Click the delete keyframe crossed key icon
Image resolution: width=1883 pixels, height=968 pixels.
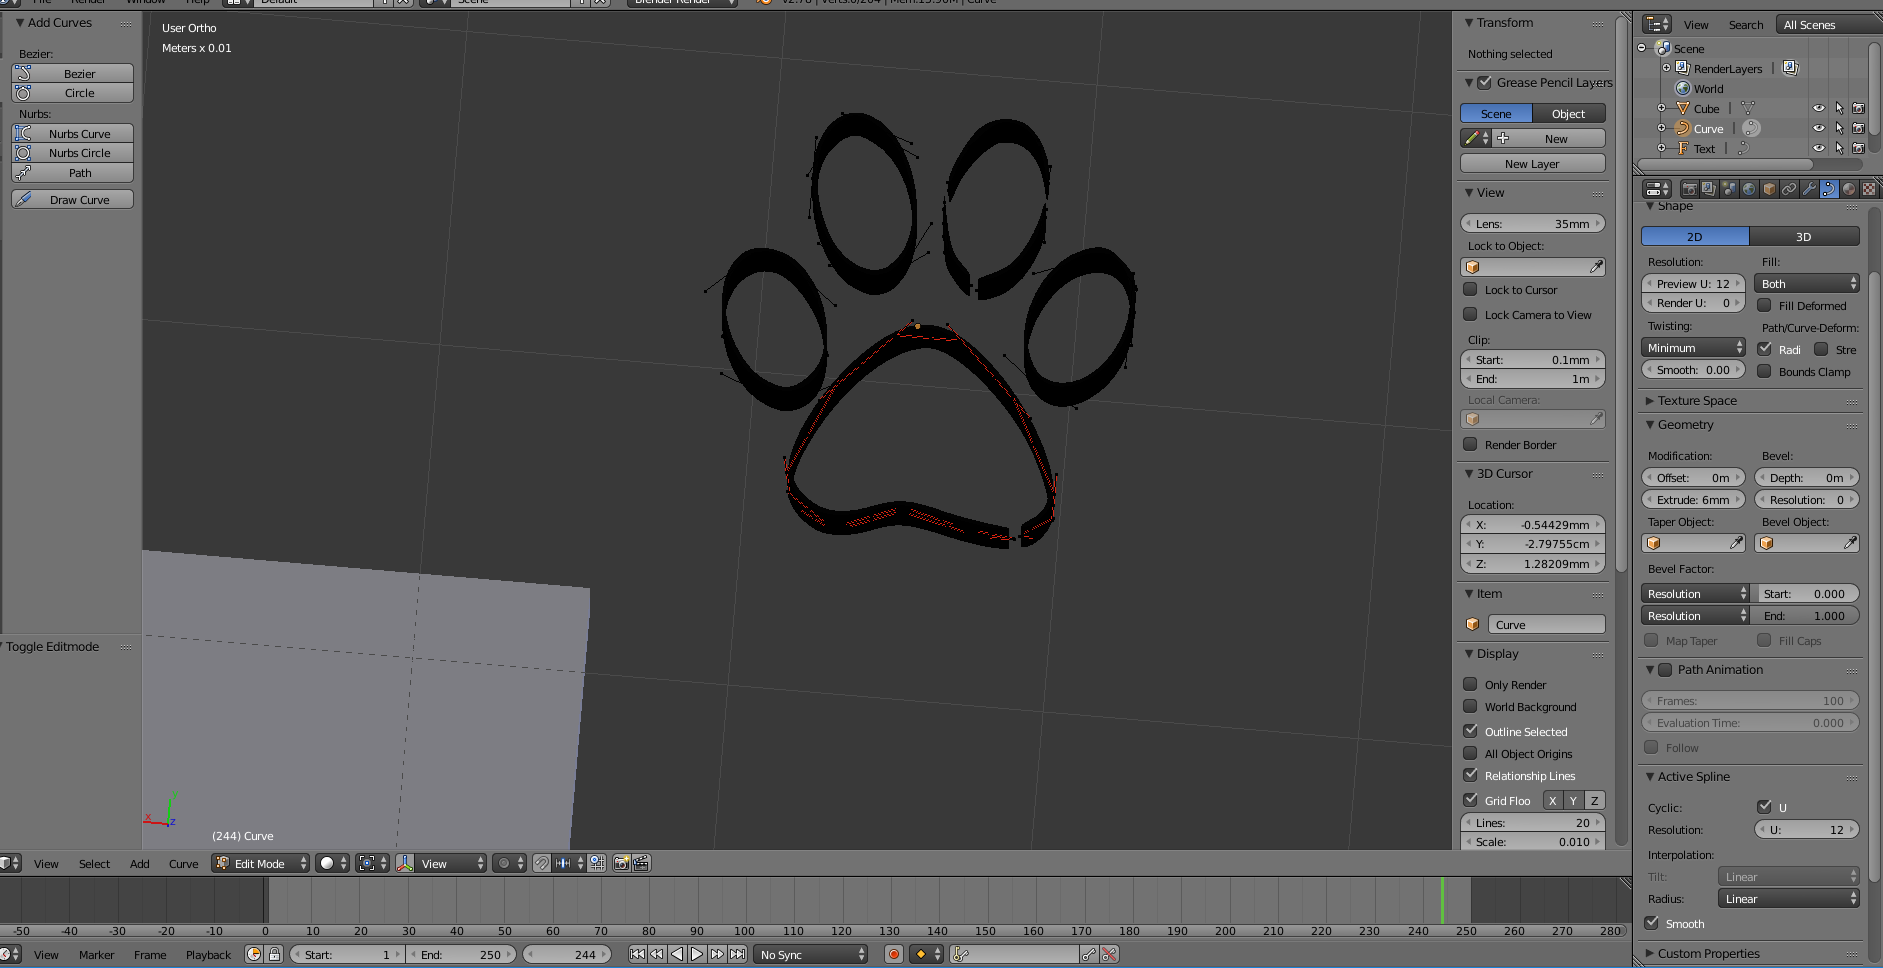(x=1109, y=955)
